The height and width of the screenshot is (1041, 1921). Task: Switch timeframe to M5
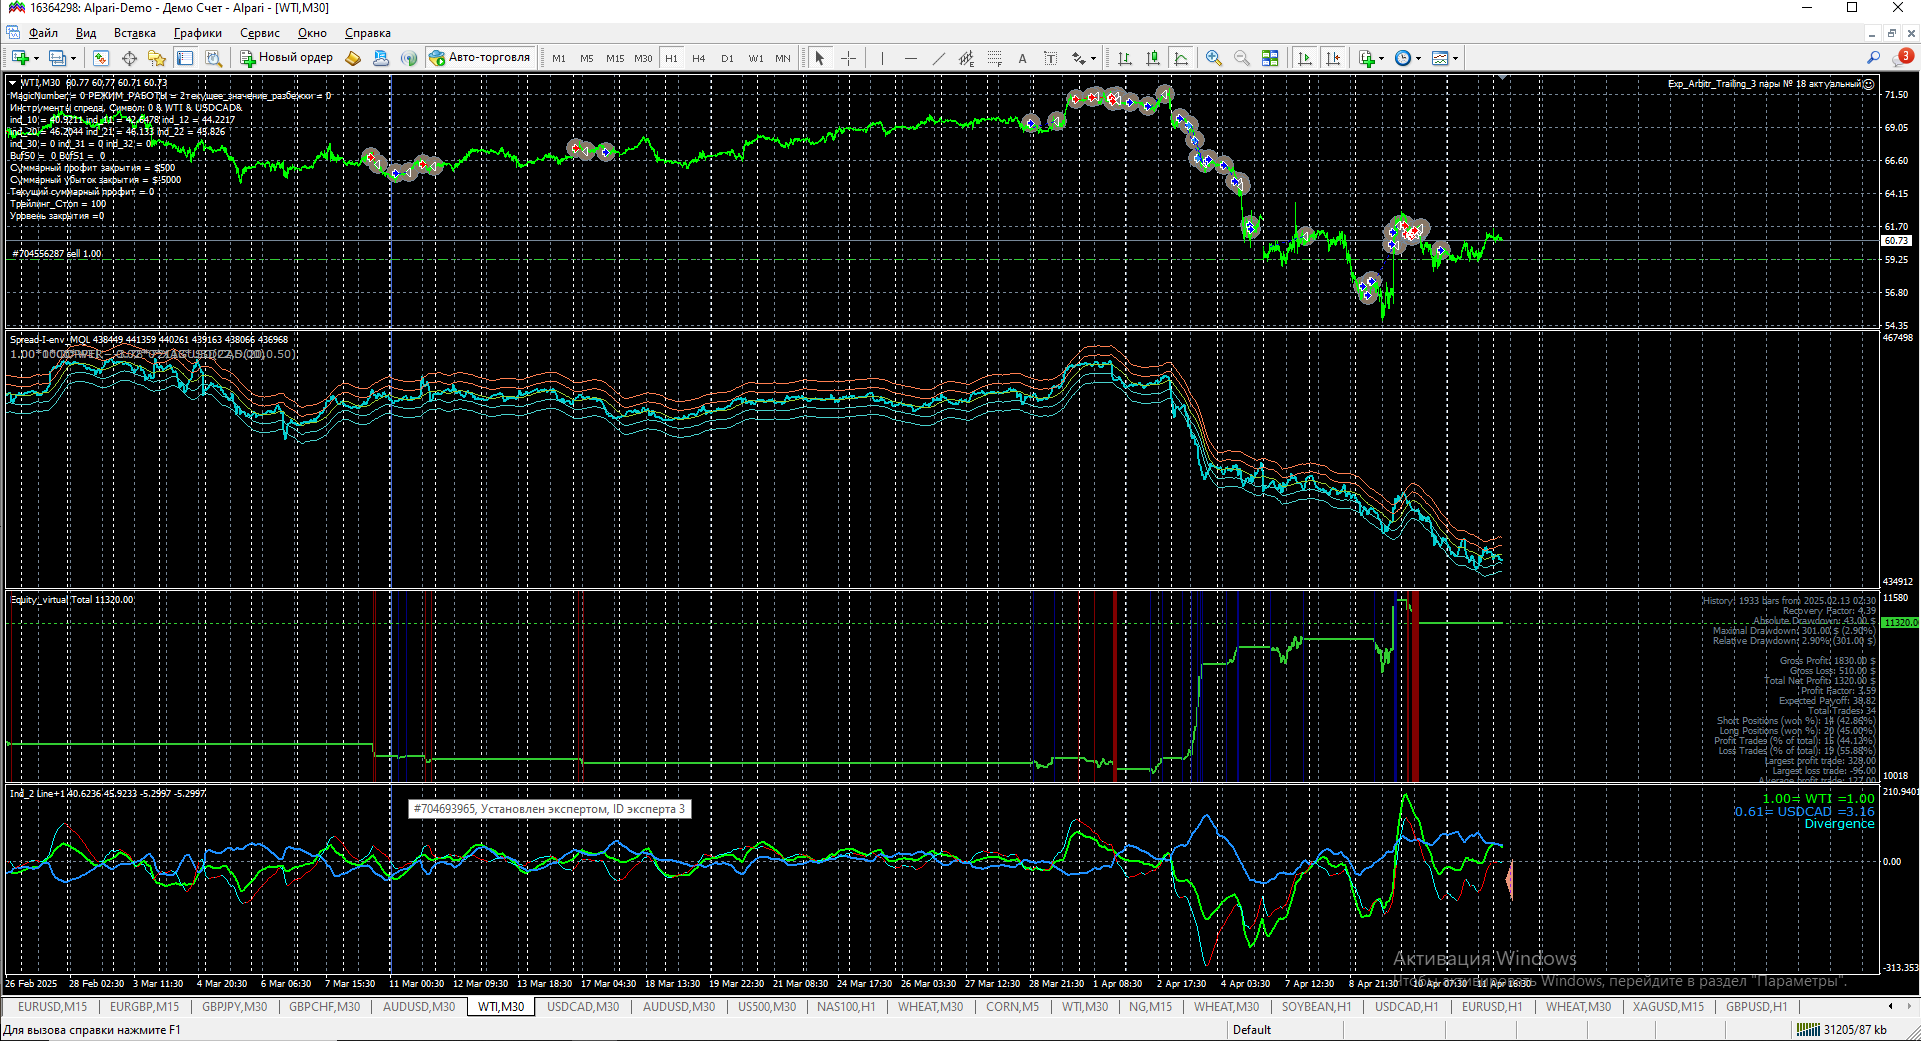coord(587,58)
